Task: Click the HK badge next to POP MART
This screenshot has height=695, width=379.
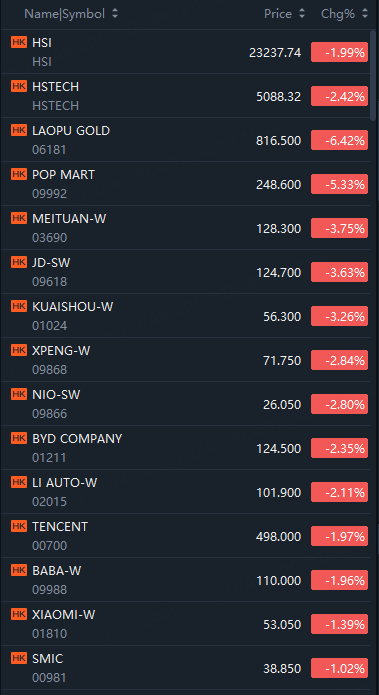Action: pyautogui.click(x=19, y=174)
